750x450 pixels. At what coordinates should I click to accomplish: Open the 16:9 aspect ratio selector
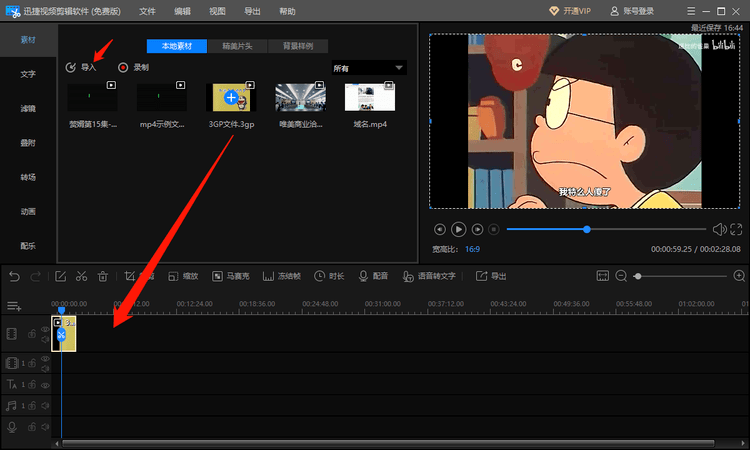[470, 248]
